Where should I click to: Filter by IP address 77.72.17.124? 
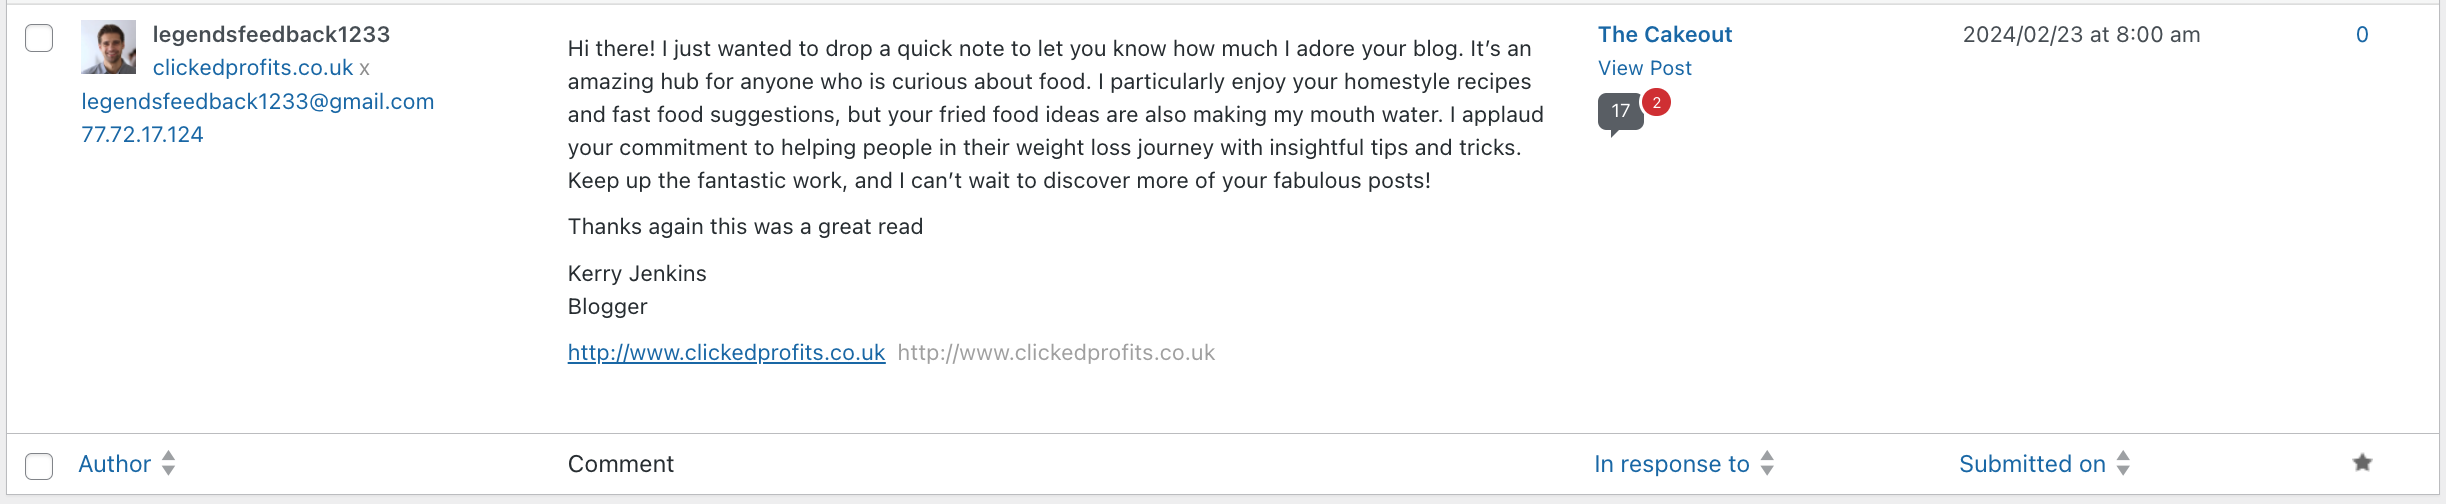(x=142, y=134)
